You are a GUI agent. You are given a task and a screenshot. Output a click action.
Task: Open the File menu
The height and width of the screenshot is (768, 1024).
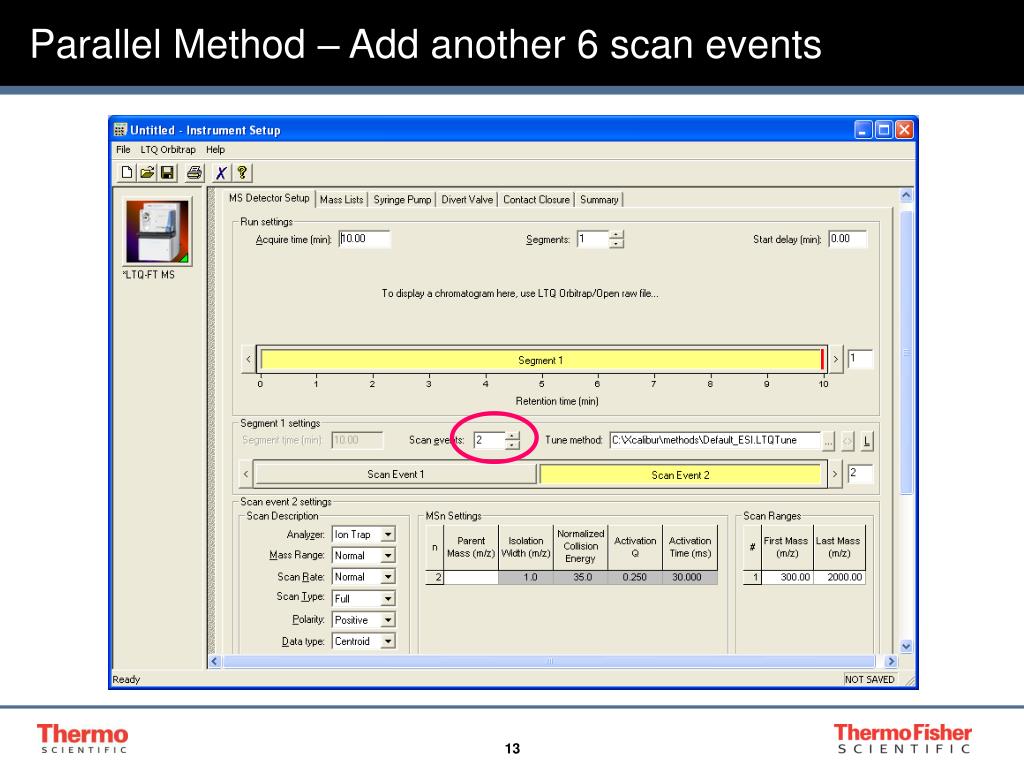click(123, 150)
